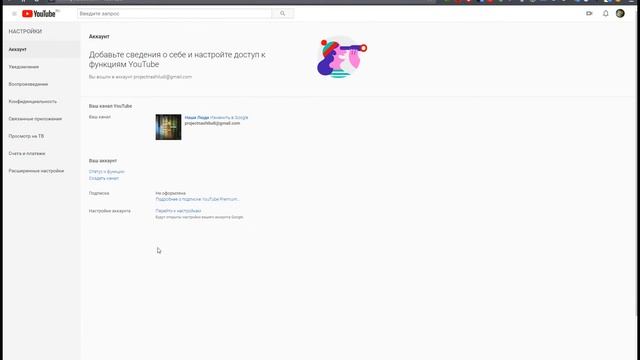Click the search magnifier button

point(282,13)
